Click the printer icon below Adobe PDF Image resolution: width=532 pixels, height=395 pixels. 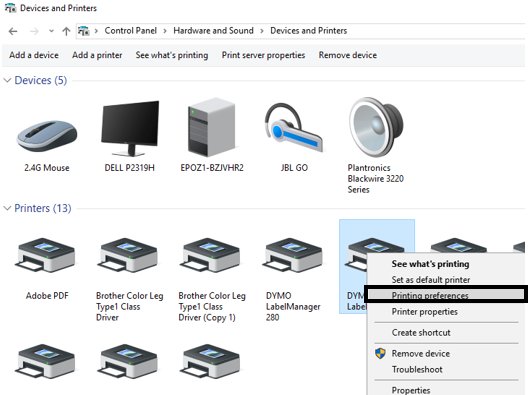(x=45, y=361)
